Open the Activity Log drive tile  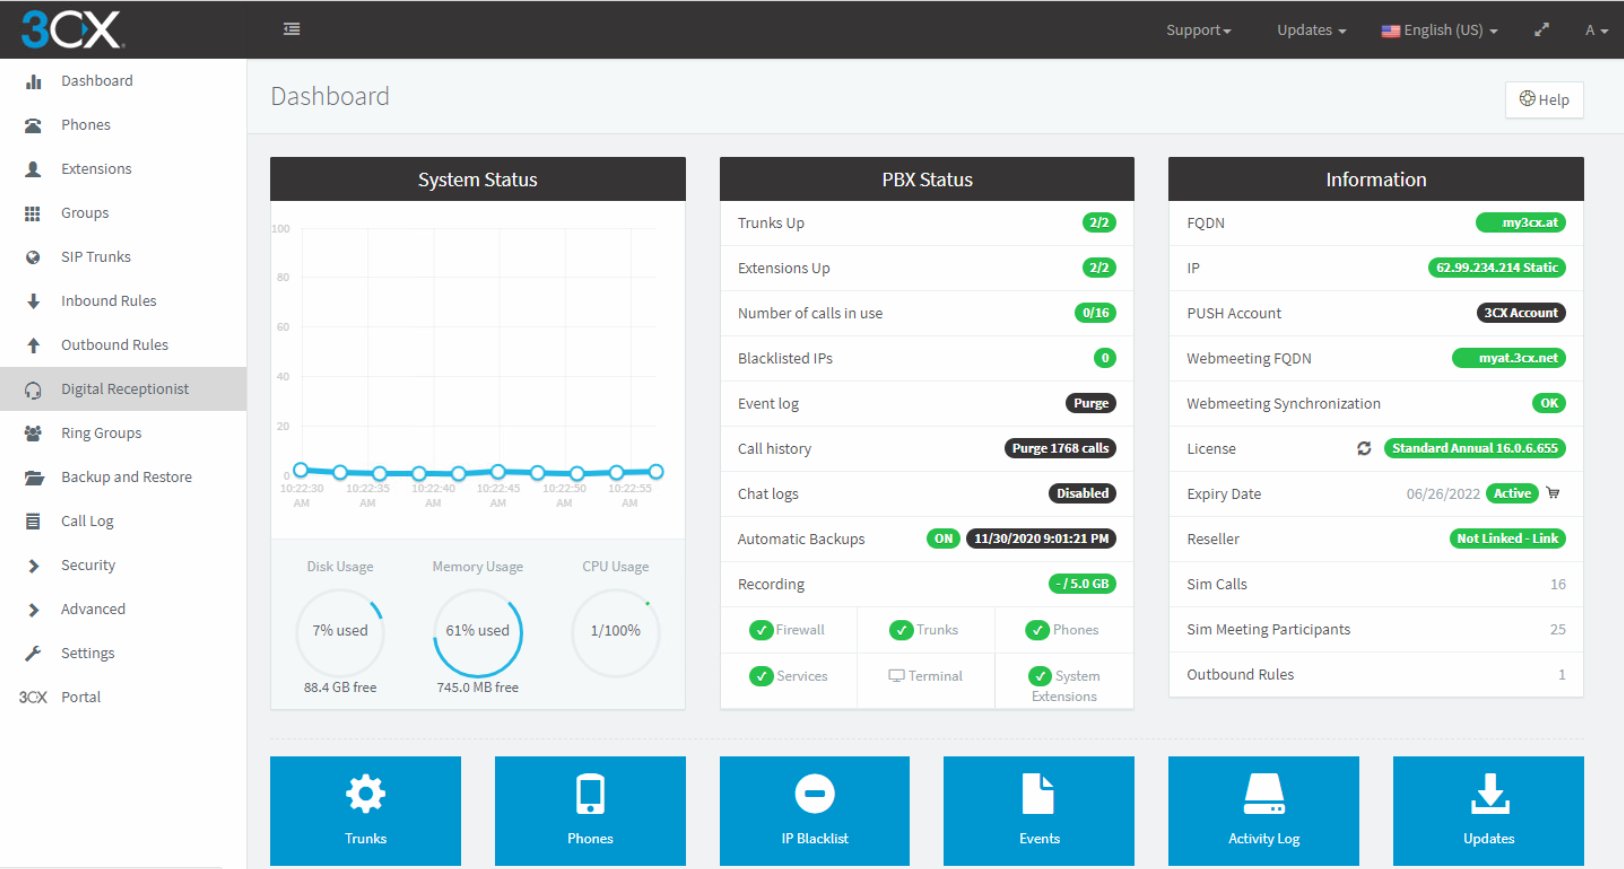1264,810
